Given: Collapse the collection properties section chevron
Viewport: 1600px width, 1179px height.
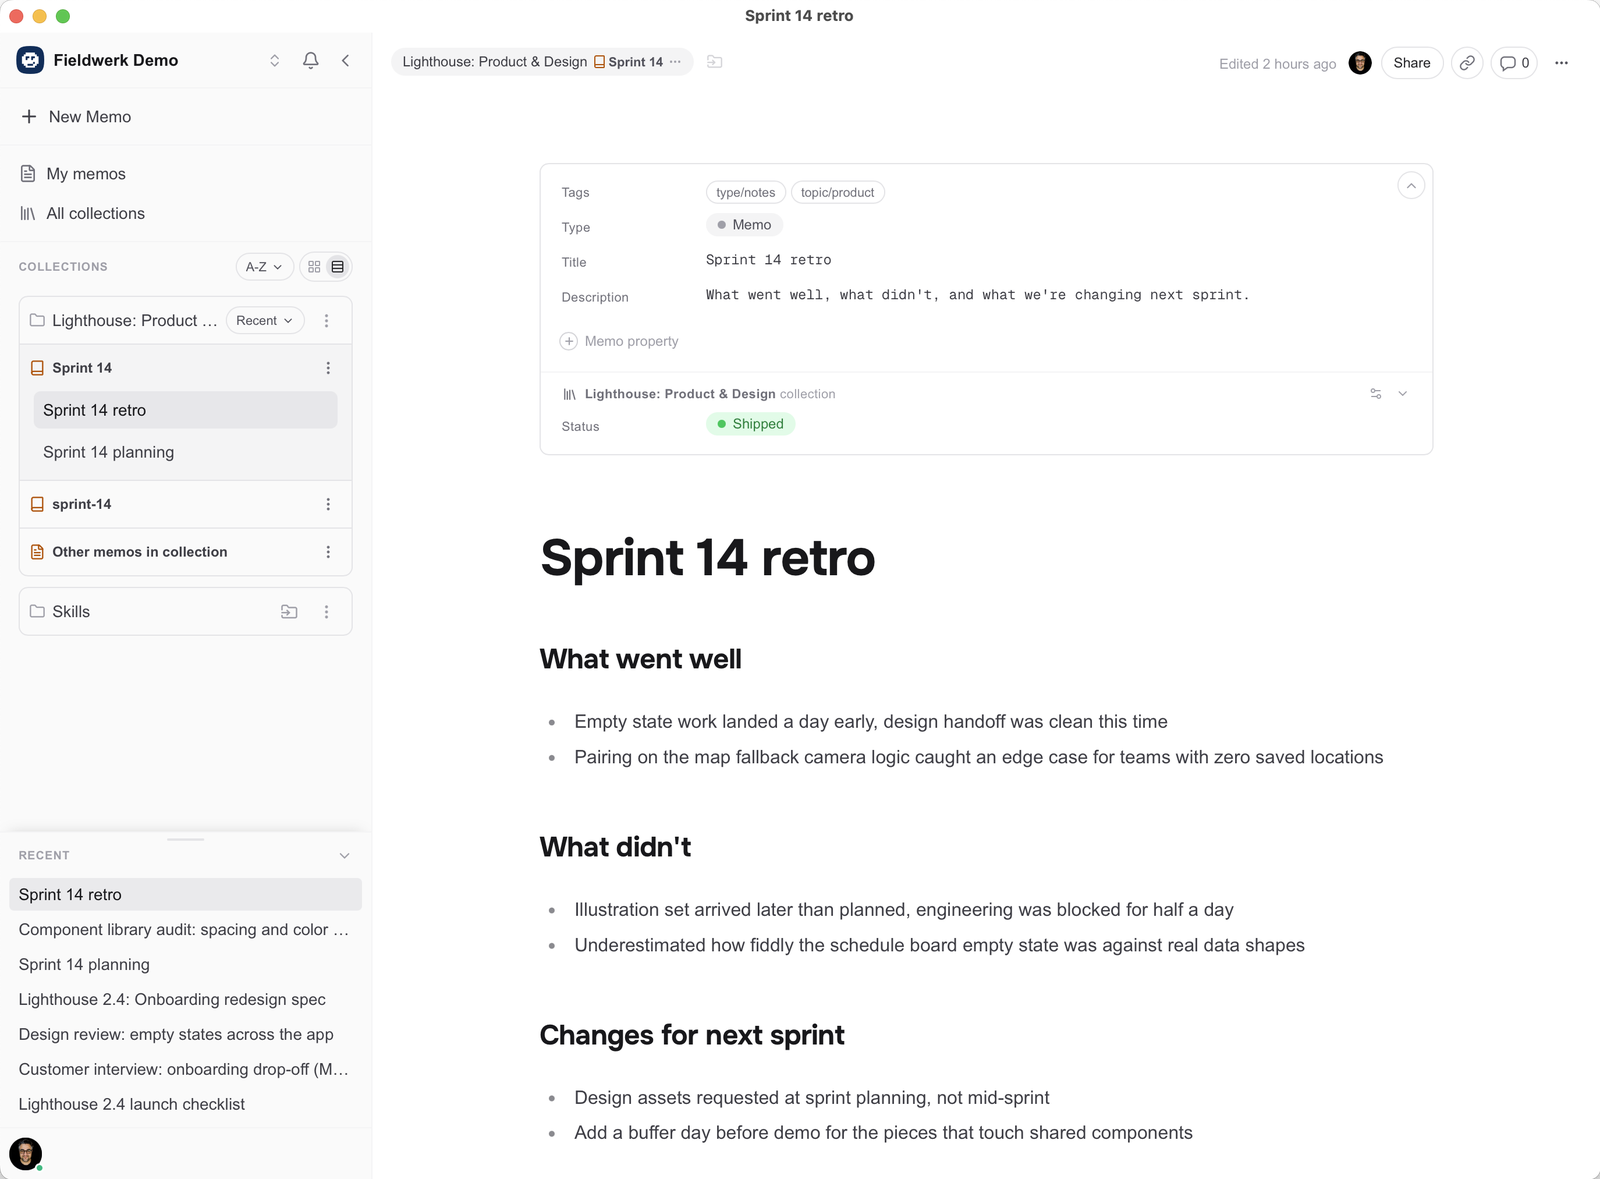Looking at the screenshot, I should [1403, 394].
